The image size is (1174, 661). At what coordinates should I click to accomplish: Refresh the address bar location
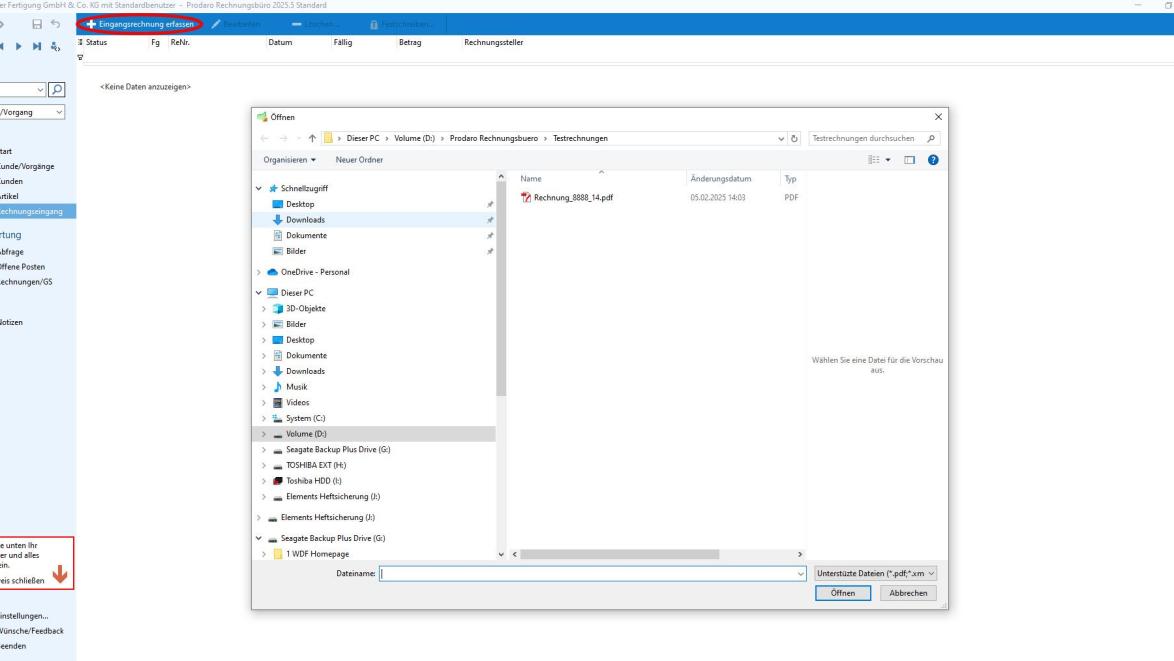[794, 138]
